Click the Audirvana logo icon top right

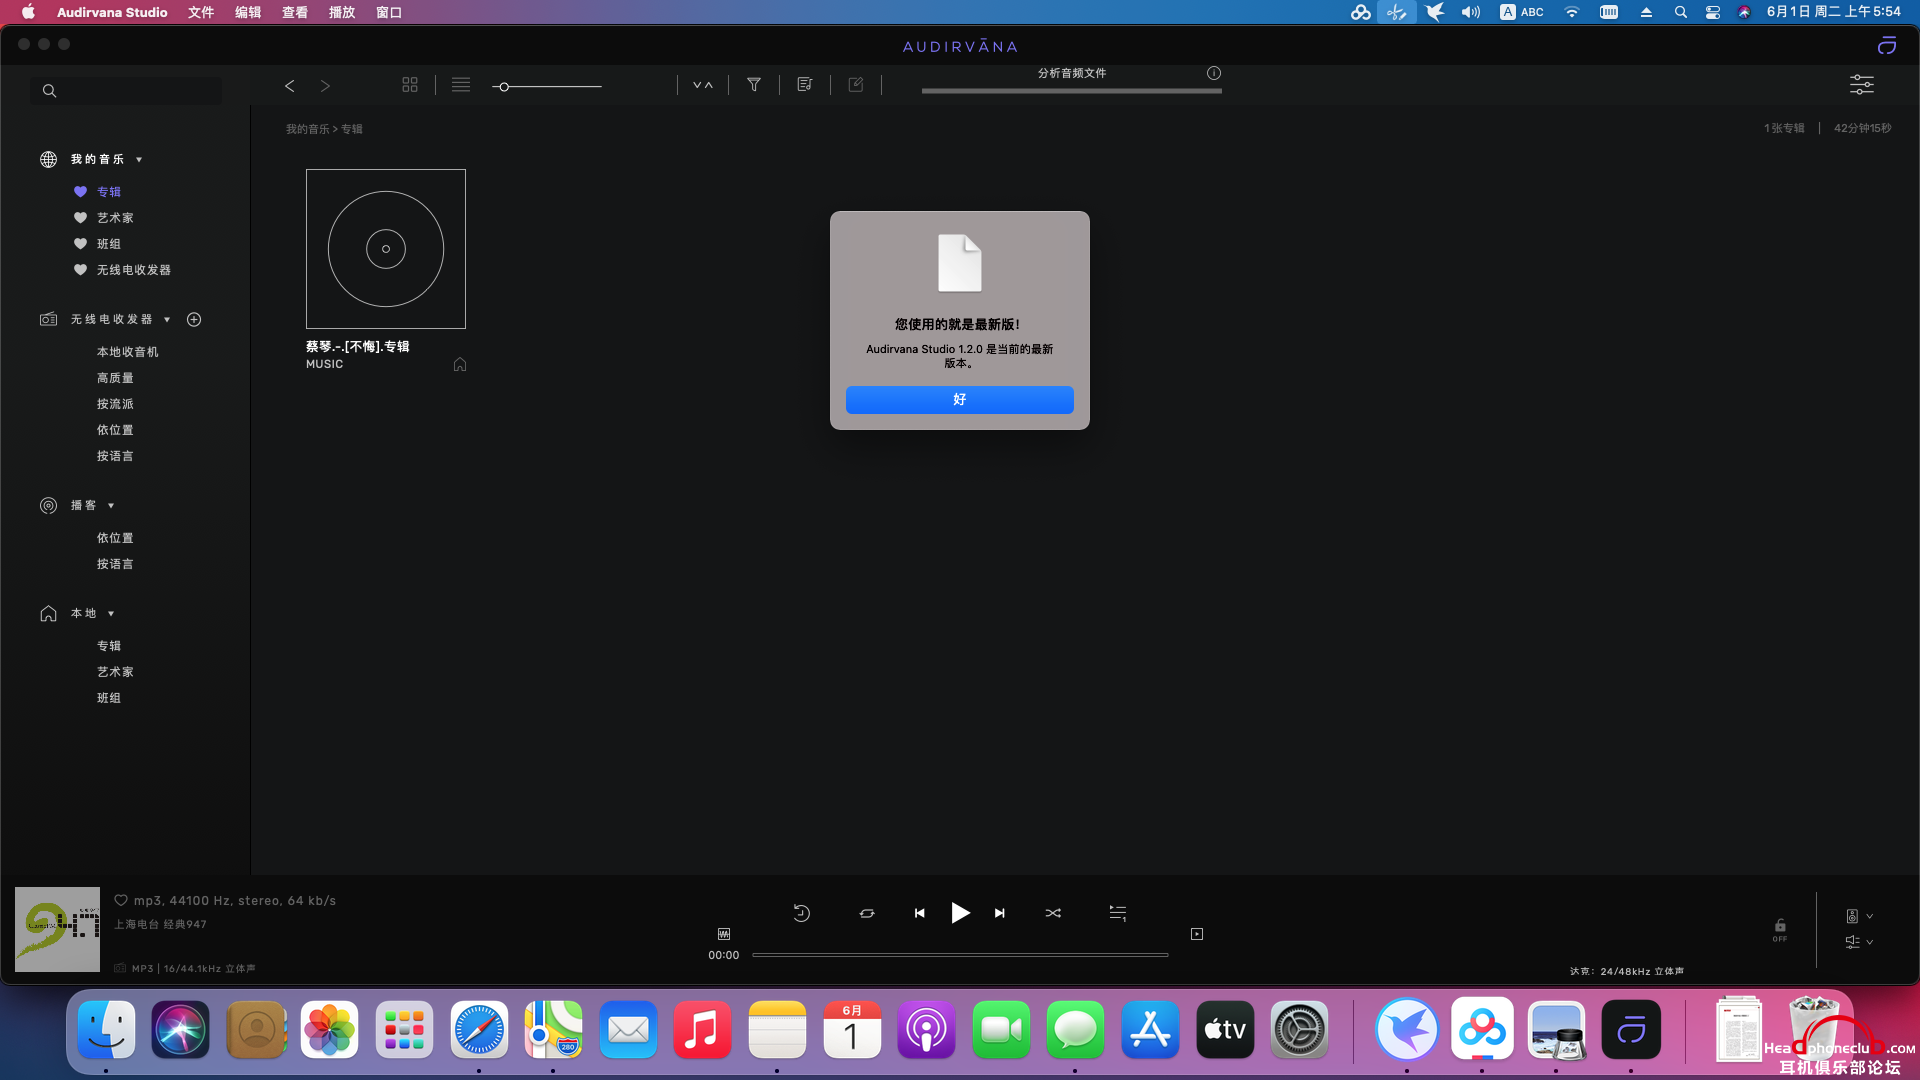[x=1887, y=46]
